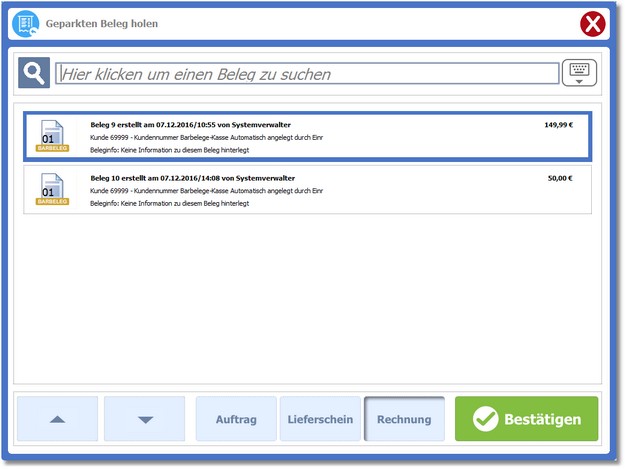Open the on-screen keyboard icon
This screenshot has width=625, height=469.
coord(578,73)
